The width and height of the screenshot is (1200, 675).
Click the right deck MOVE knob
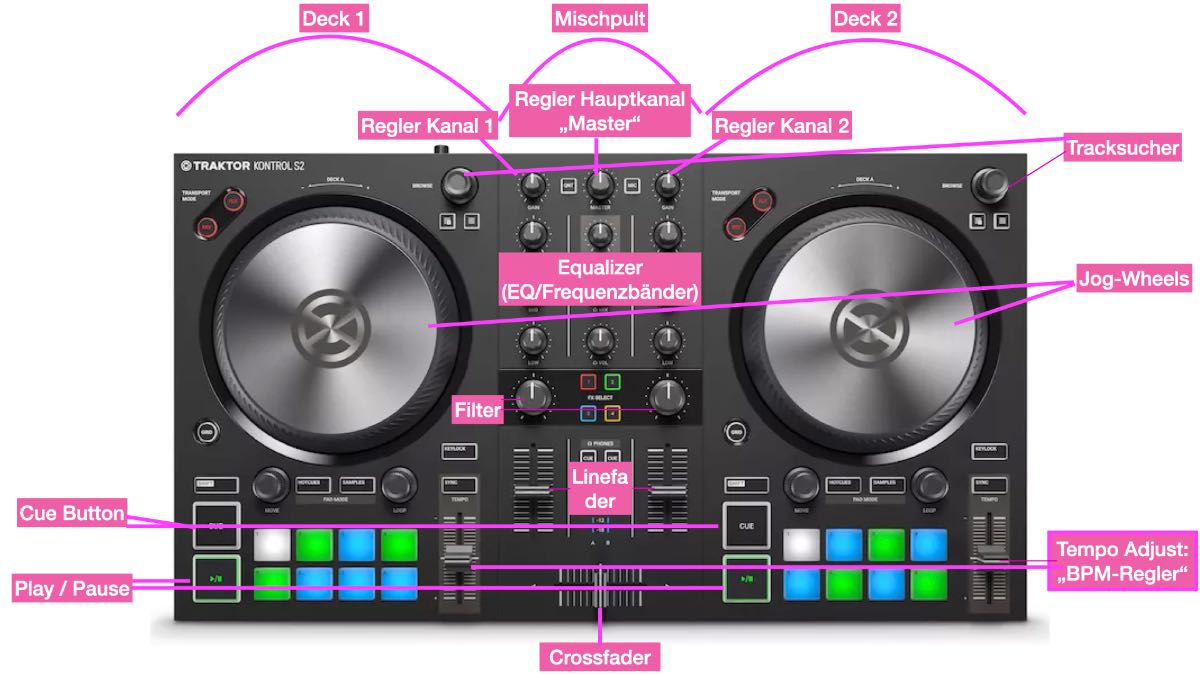(801, 486)
